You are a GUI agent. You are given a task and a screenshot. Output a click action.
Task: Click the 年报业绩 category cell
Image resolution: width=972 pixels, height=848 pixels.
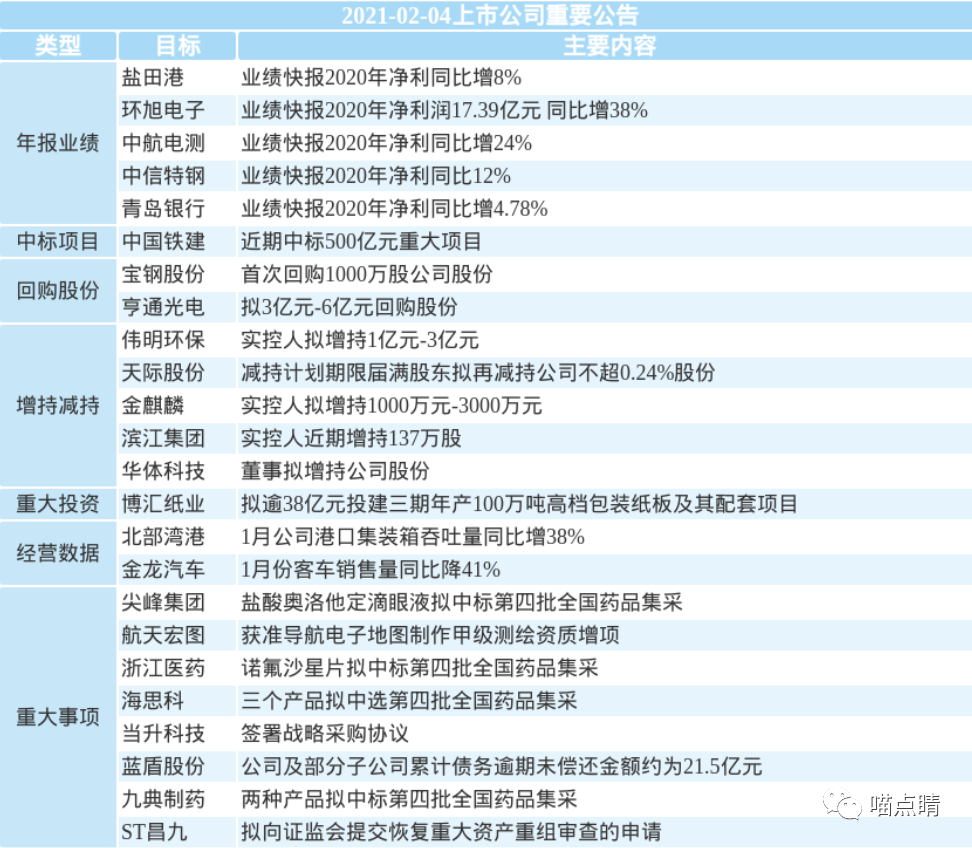tap(58, 143)
